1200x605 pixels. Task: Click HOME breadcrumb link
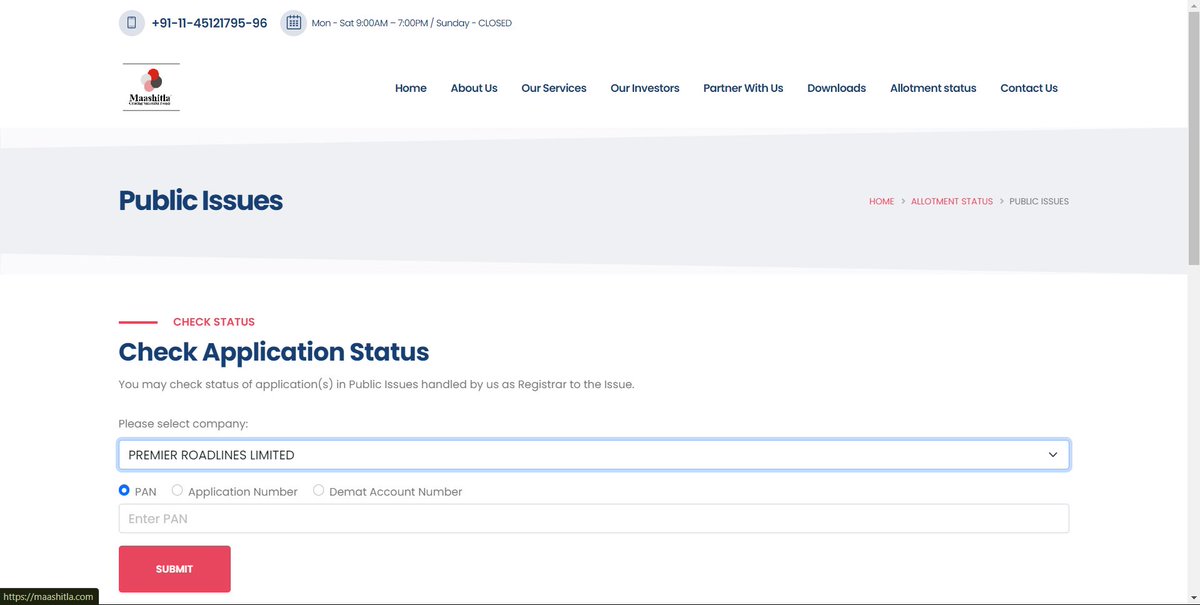881,201
